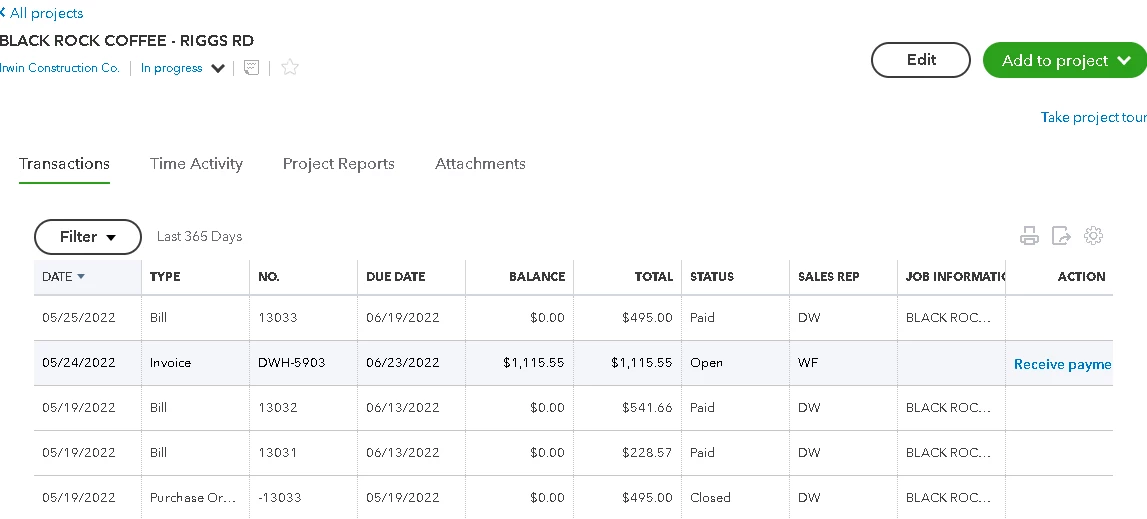Start the Take project tour link
The width and height of the screenshot is (1147, 519).
pyautogui.click(x=1094, y=117)
